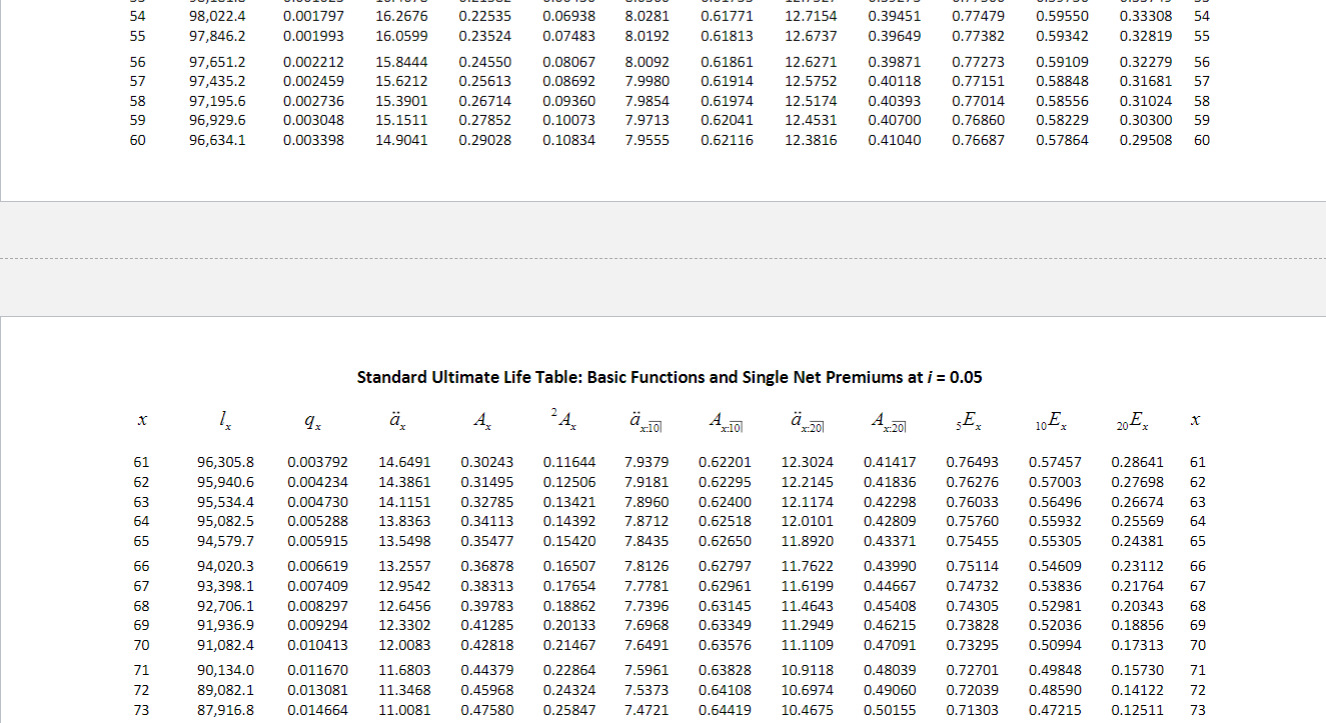Click row label 55 on the left

click(x=141, y=35)
